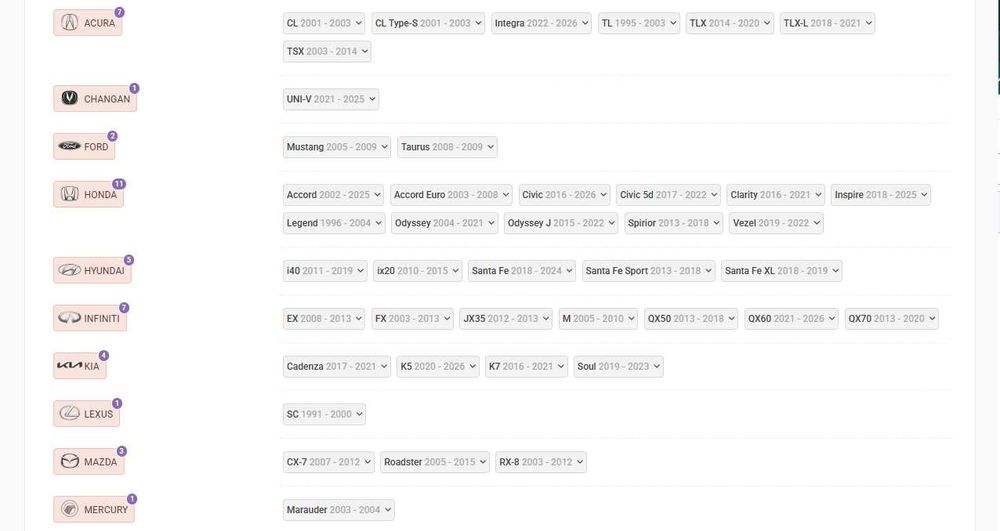The width and height of the screenshot is (1000, 531).
Task: Open the Infiniti M 2005-2010 dropdown
Action: click(598, 319)
